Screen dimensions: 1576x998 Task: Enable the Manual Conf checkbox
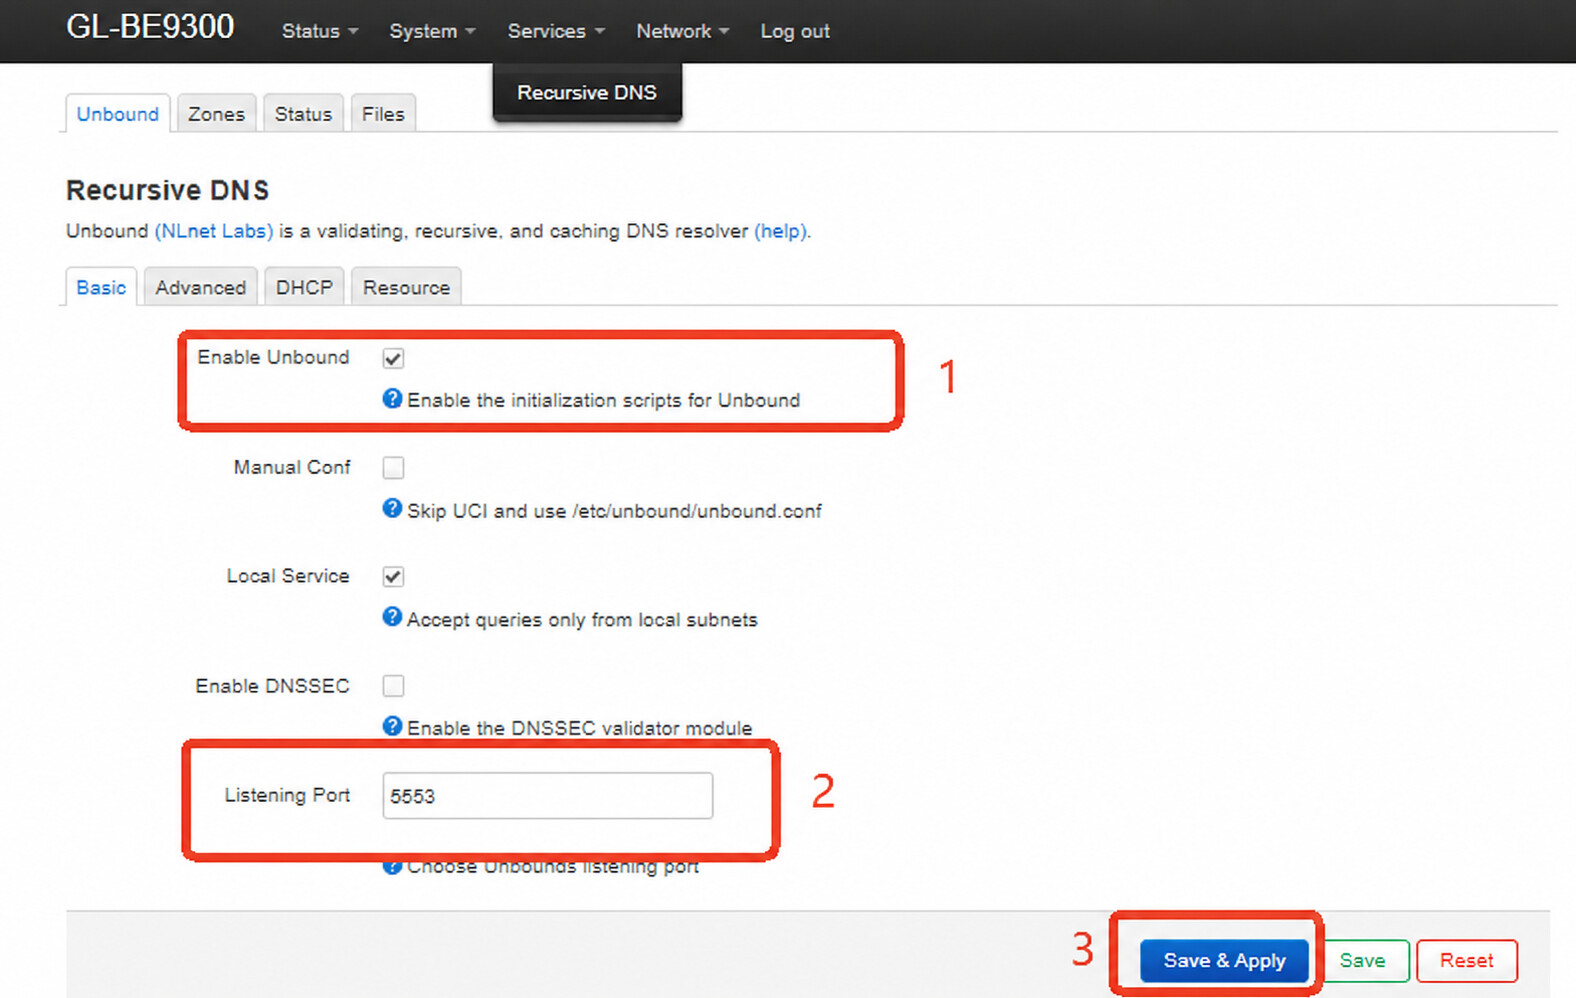coord(393,467)
